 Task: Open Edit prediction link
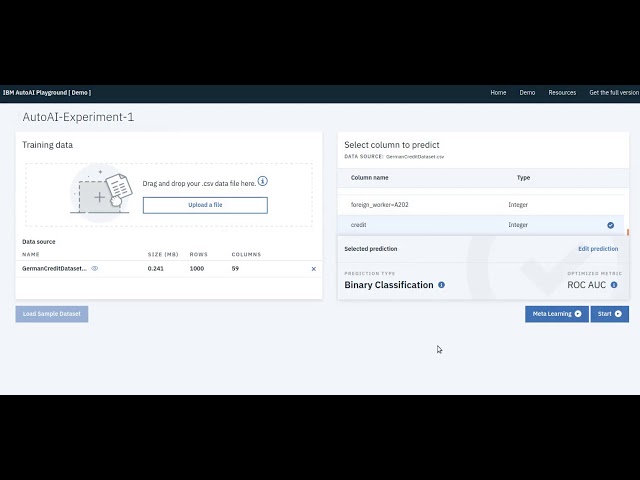(x=598, y=249)
